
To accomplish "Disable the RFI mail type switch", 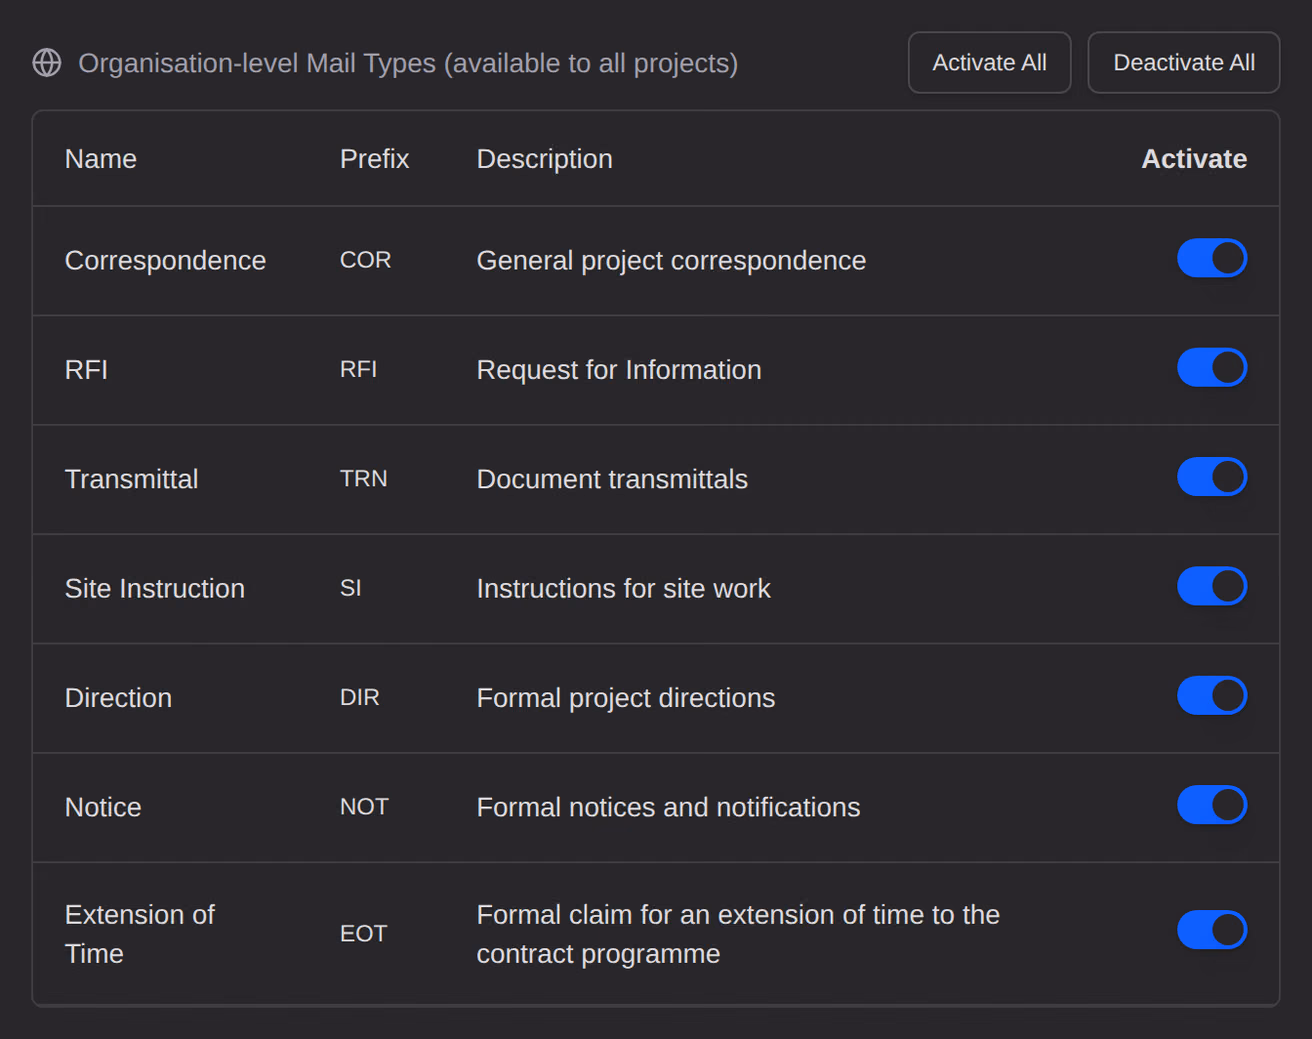I will pyautogui.click(x=1212, y=368).
